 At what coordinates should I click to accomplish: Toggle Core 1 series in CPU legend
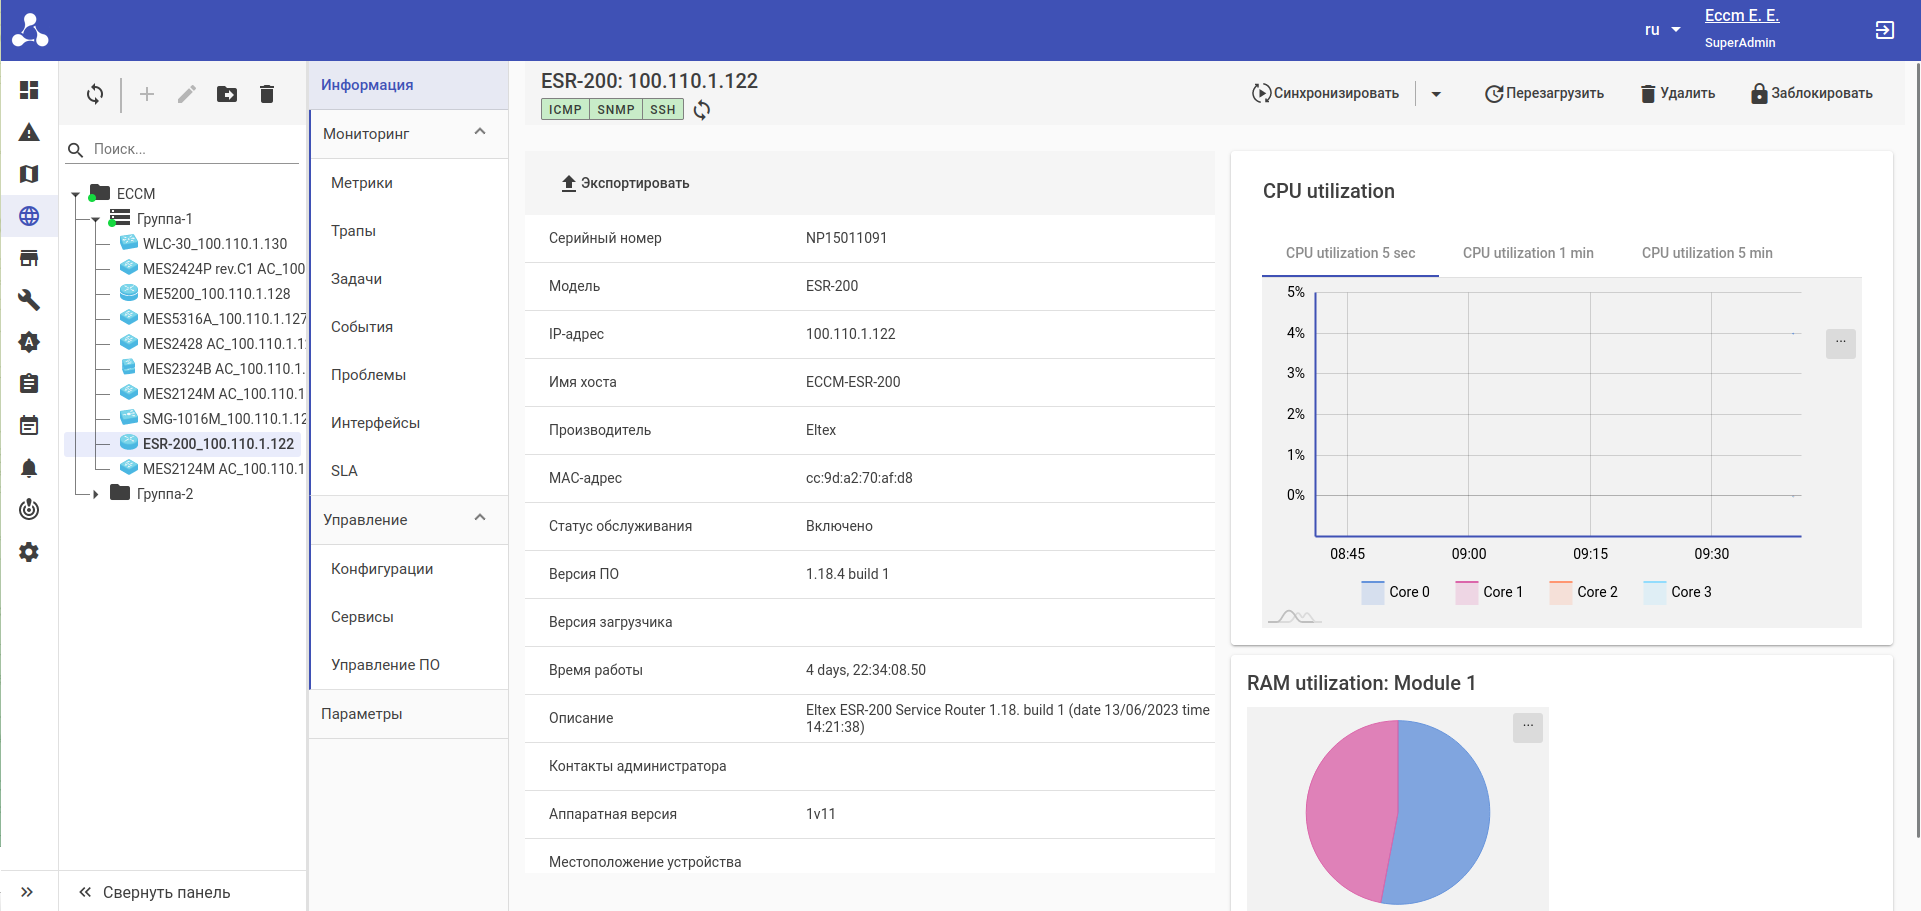1490,592
